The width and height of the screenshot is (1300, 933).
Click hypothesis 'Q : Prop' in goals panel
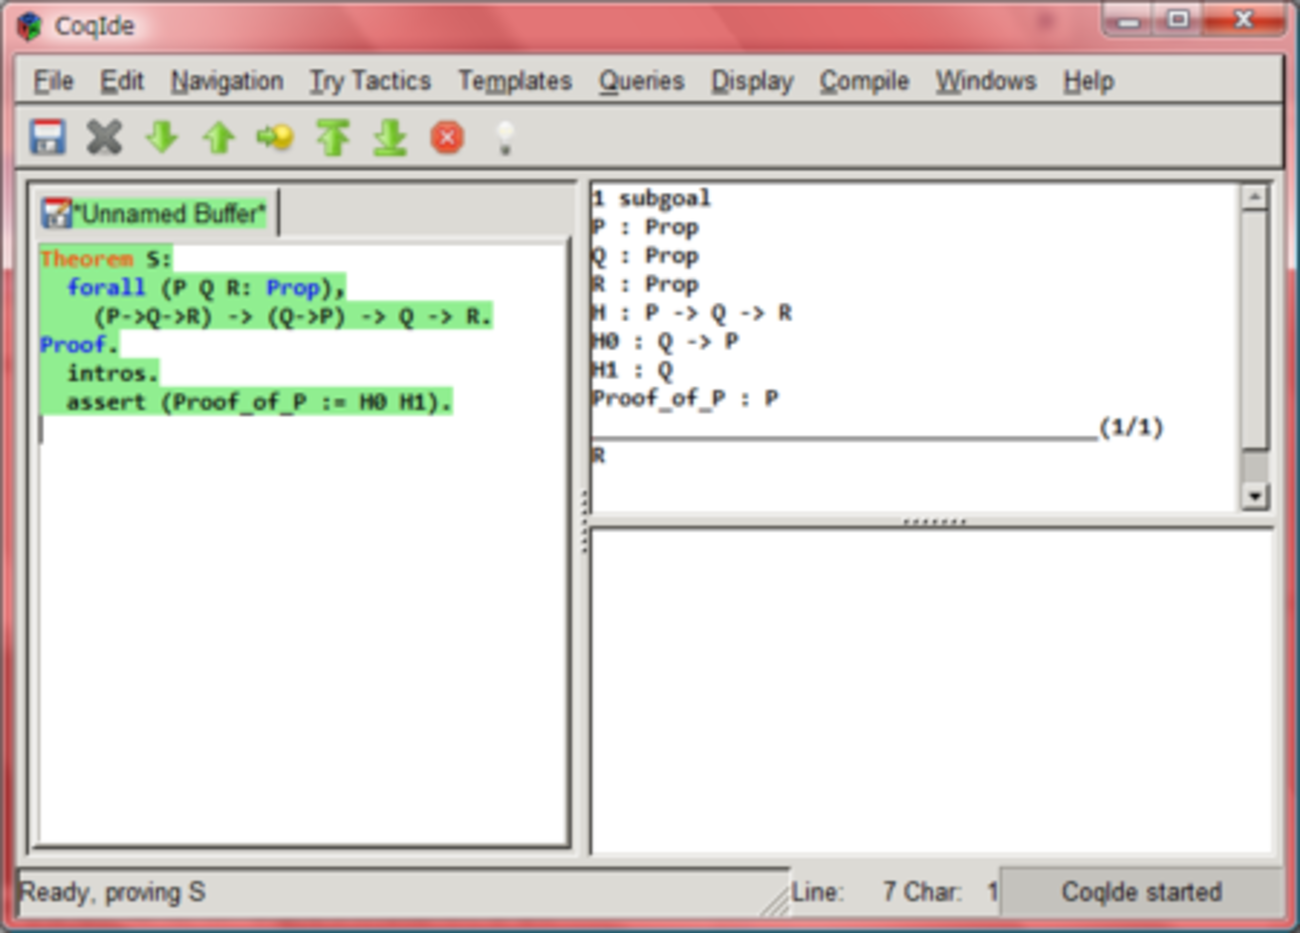(x=645, y=256)
